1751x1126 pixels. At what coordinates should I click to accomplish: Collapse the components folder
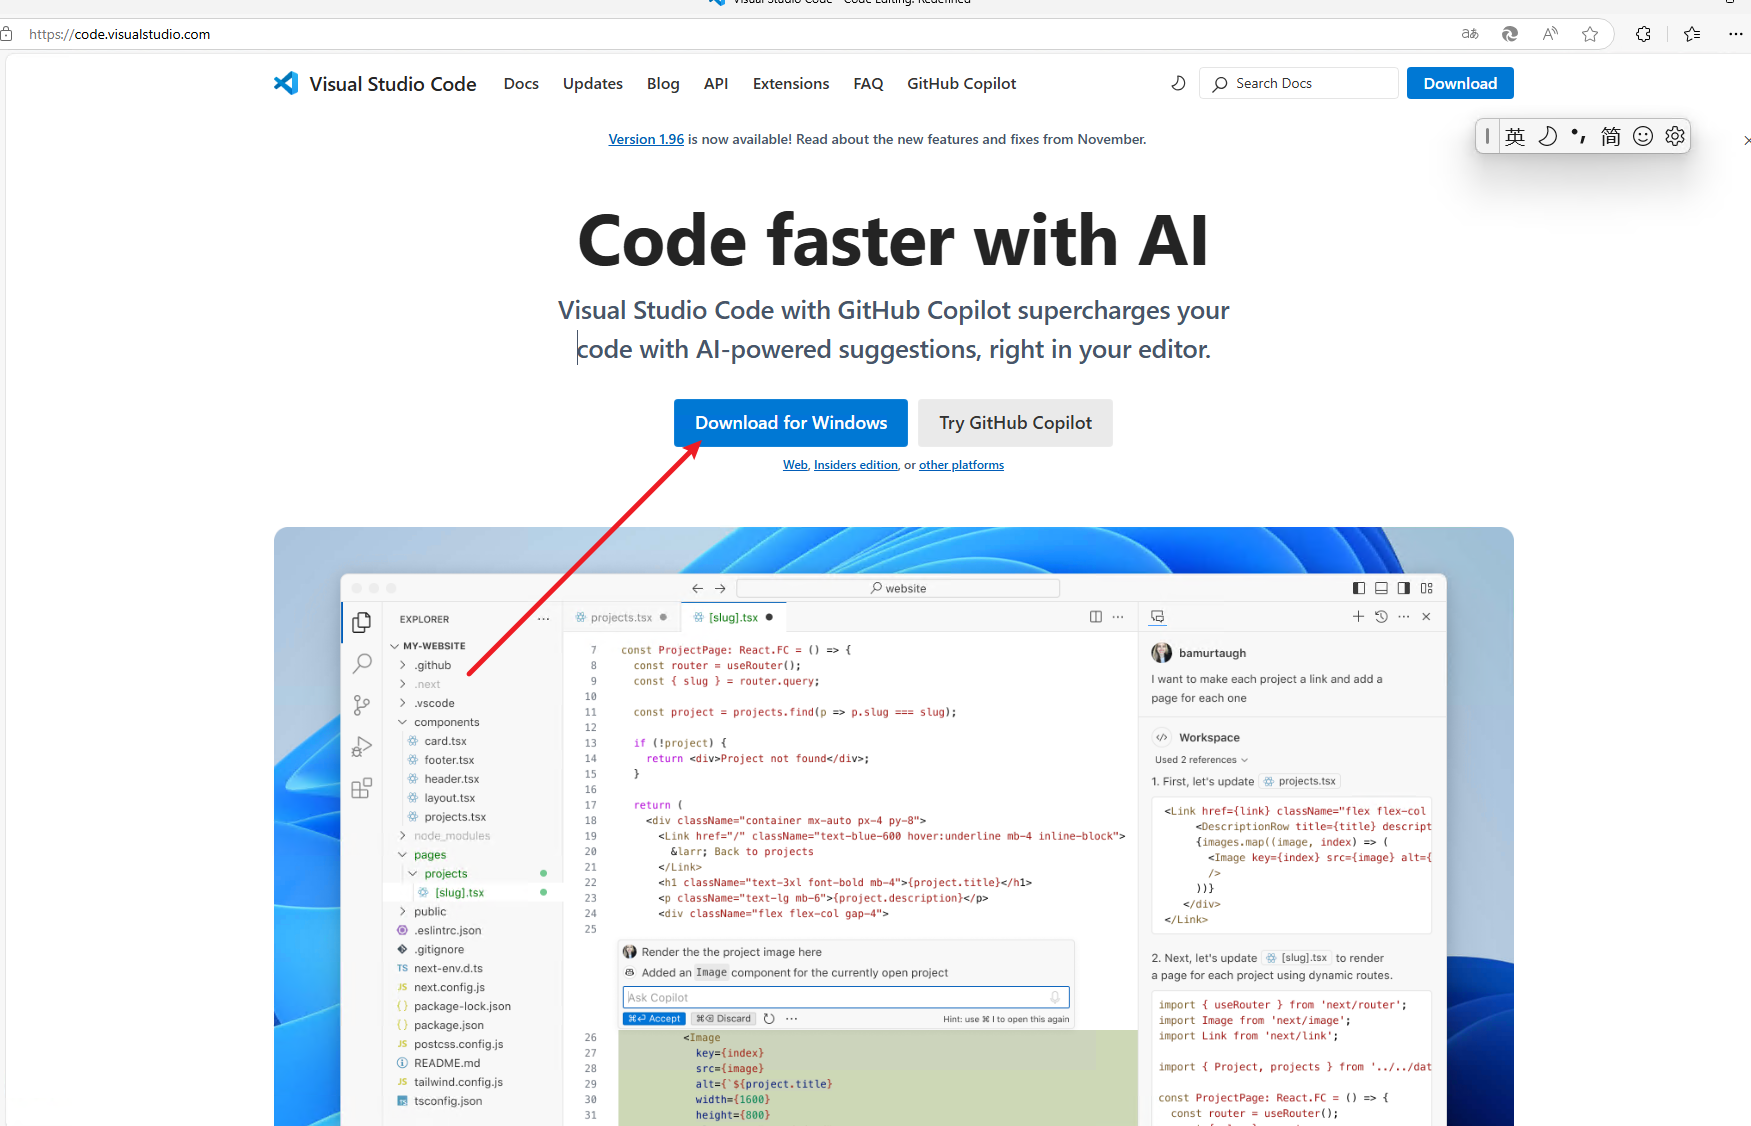(439, 722)
